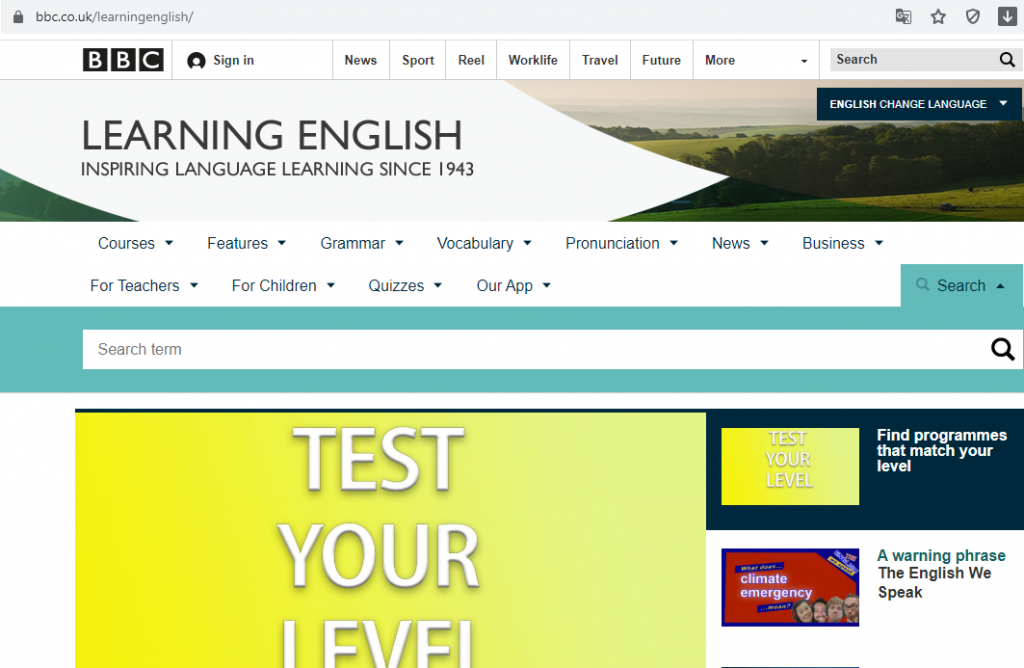Image resolution: width=1024 pixels, height=668 pixels.
Task: Click the Search term input field
Action: click(536, 349)
